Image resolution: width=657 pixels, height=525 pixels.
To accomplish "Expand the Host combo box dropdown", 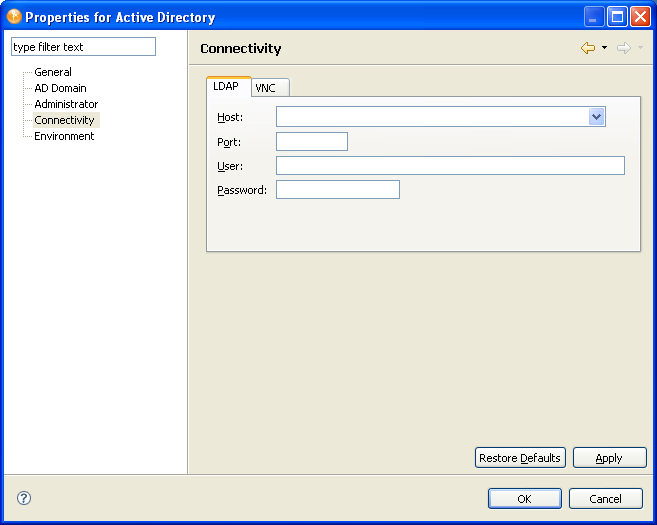I will click(x=596, y=116).
